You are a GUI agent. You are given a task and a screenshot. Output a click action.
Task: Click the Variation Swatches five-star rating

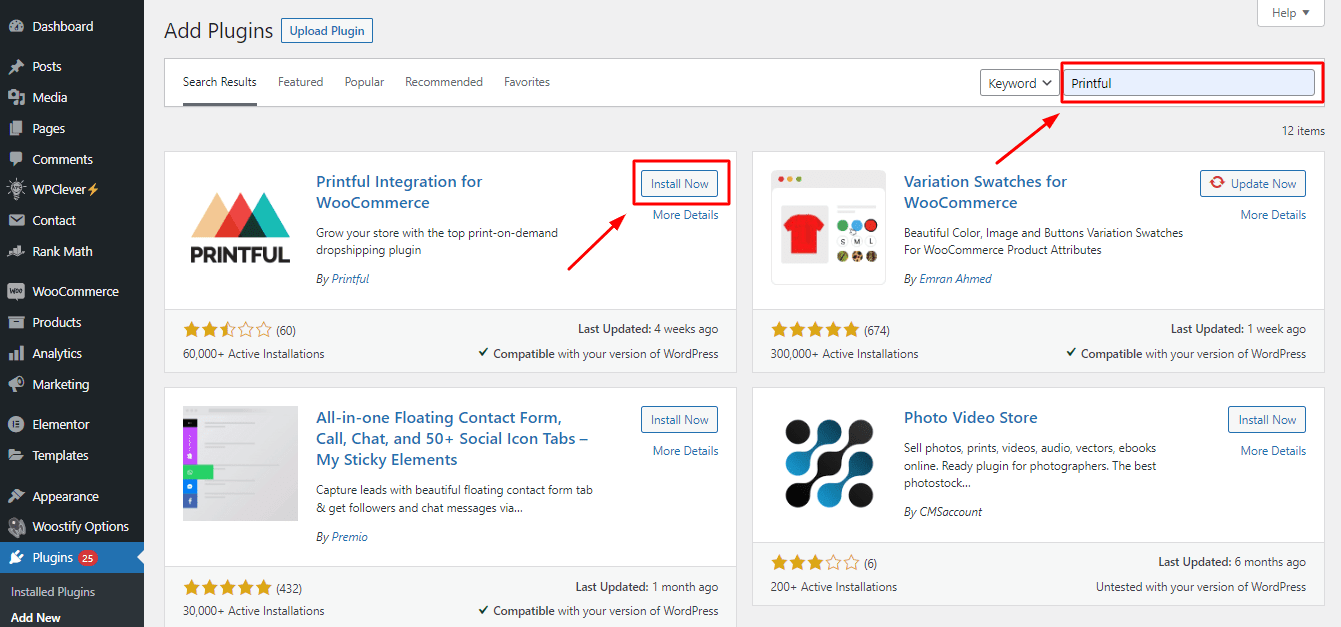click(815, 329)
